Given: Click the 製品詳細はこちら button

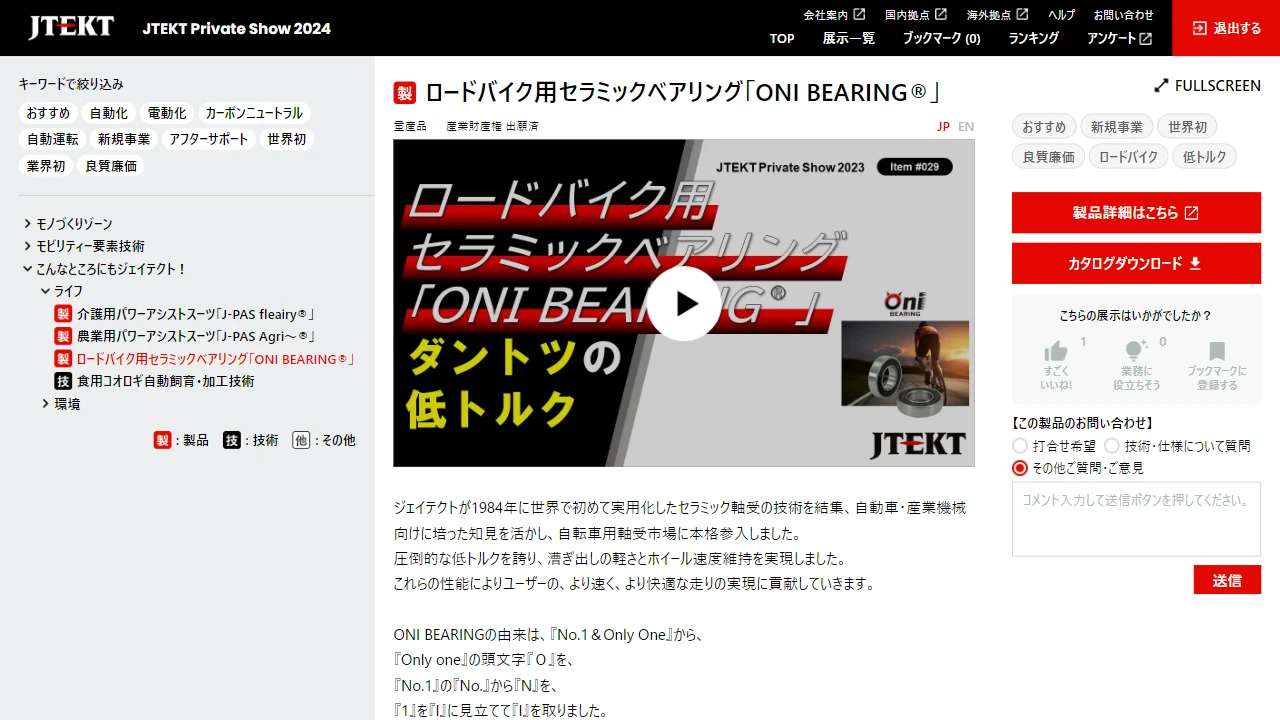Looking at the screenshot, I should tap(1136, 213).
